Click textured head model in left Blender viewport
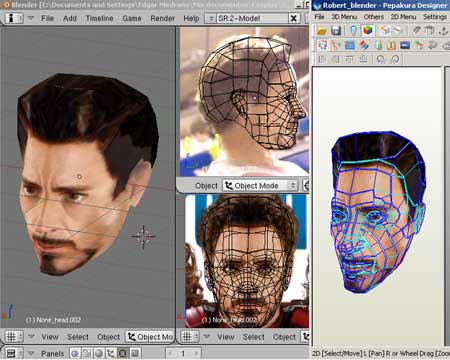Viewport: 450px width, 360px height. 87,175
